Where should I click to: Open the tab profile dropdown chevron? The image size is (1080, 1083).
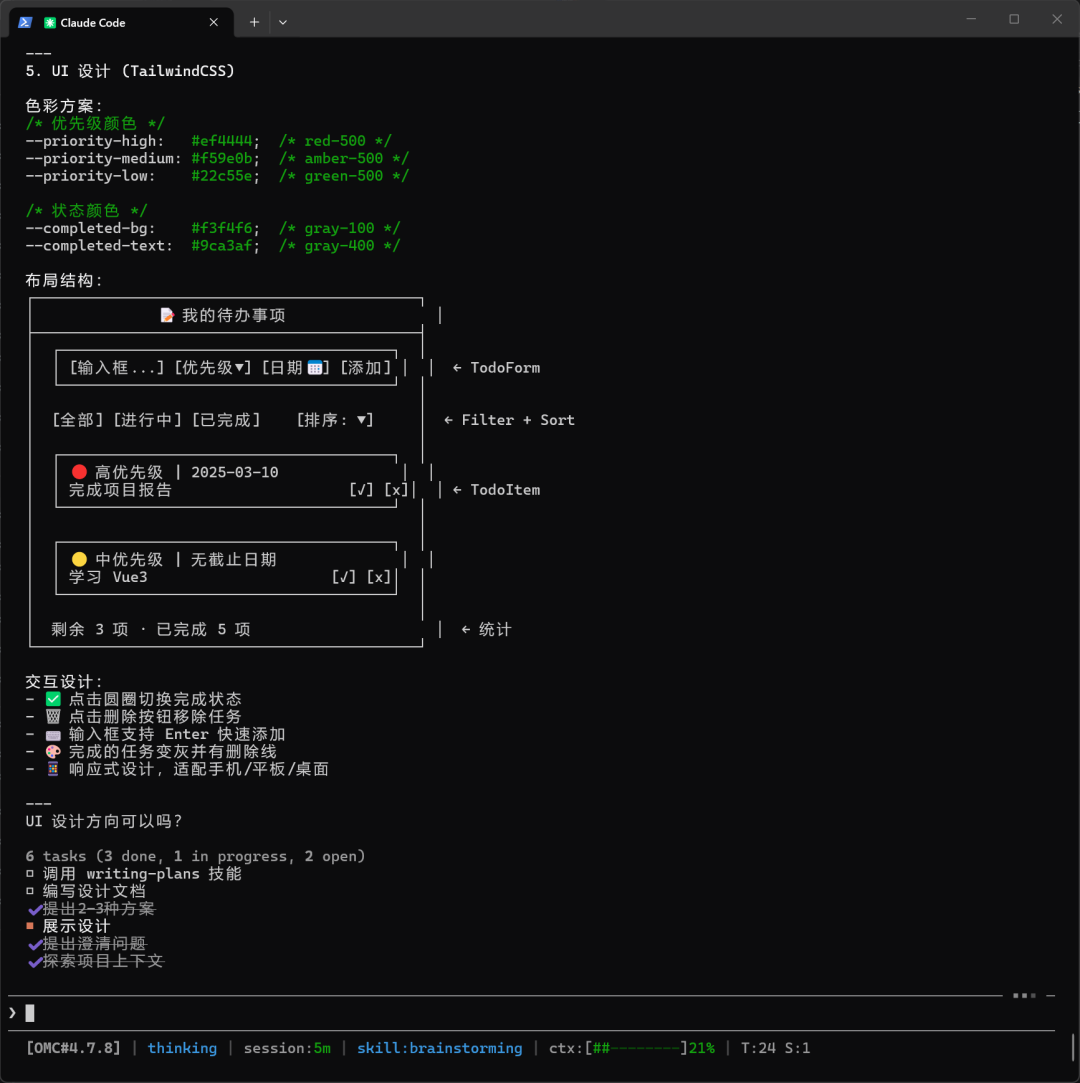coord(283,22)
